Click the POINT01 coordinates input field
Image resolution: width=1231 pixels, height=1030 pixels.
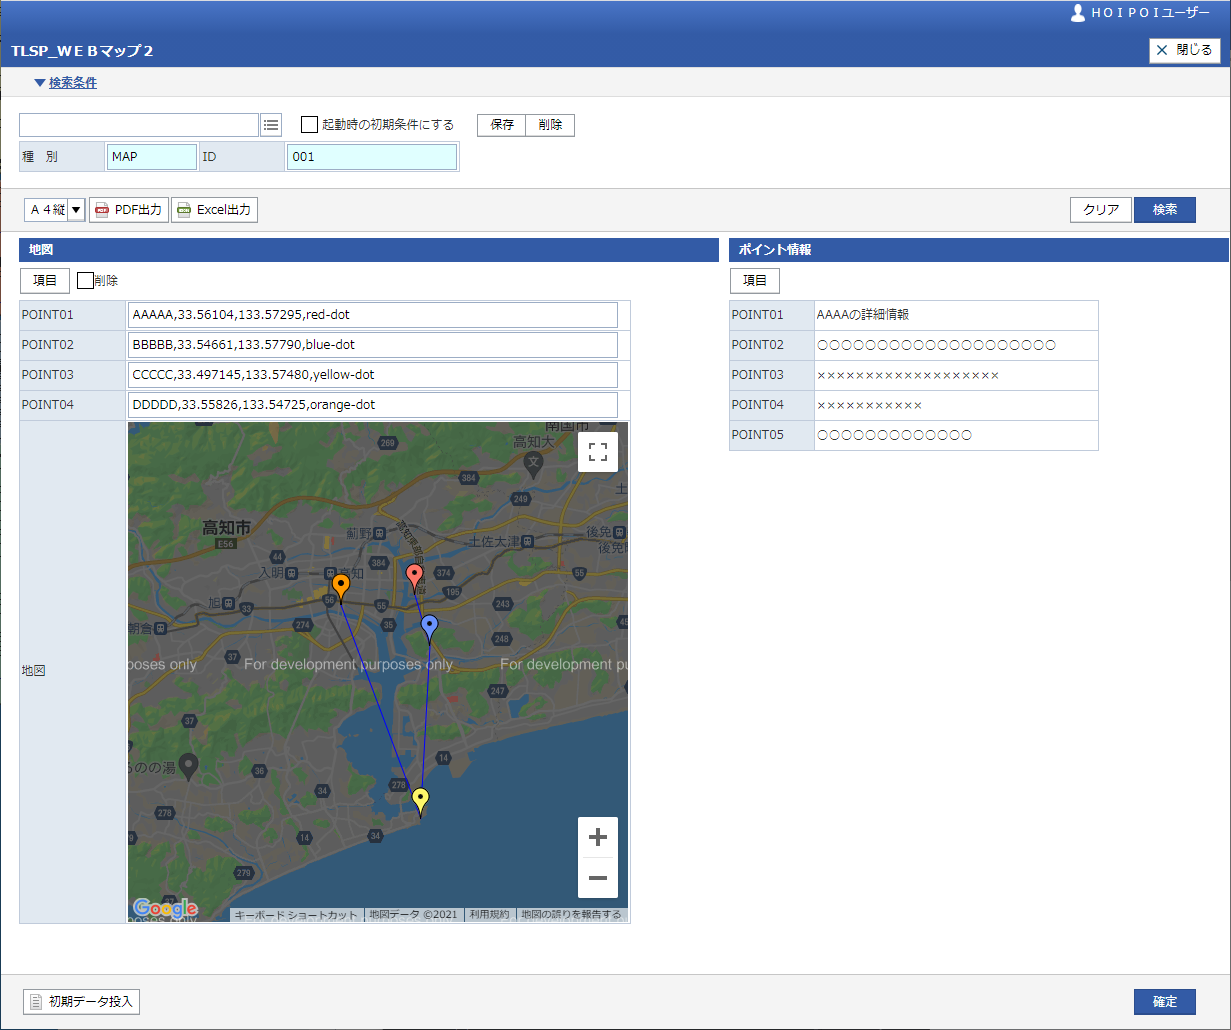click(x=373, y=315)
